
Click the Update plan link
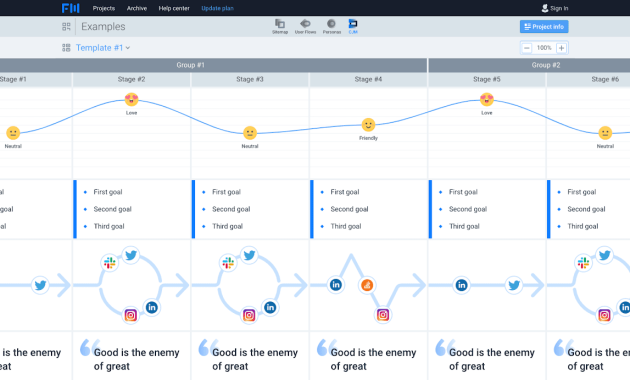217,8
